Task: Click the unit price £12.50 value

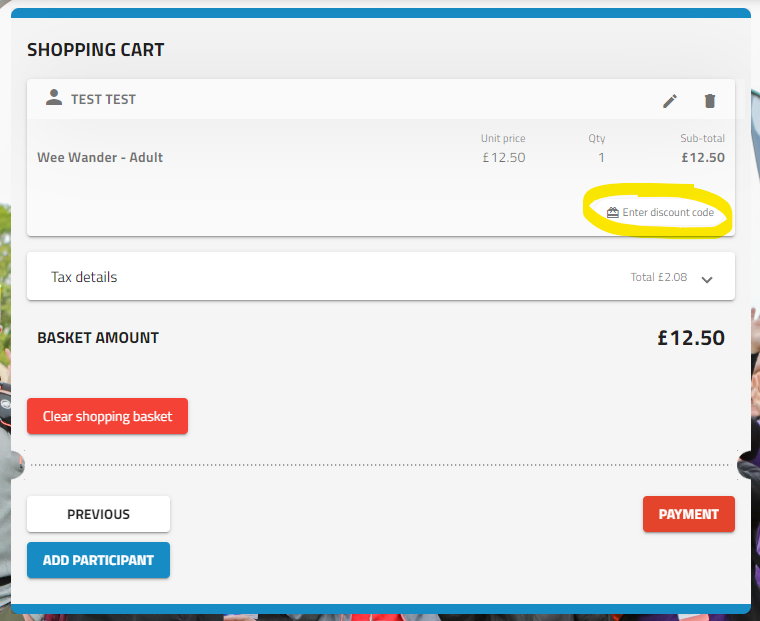Action: (504, 158)
